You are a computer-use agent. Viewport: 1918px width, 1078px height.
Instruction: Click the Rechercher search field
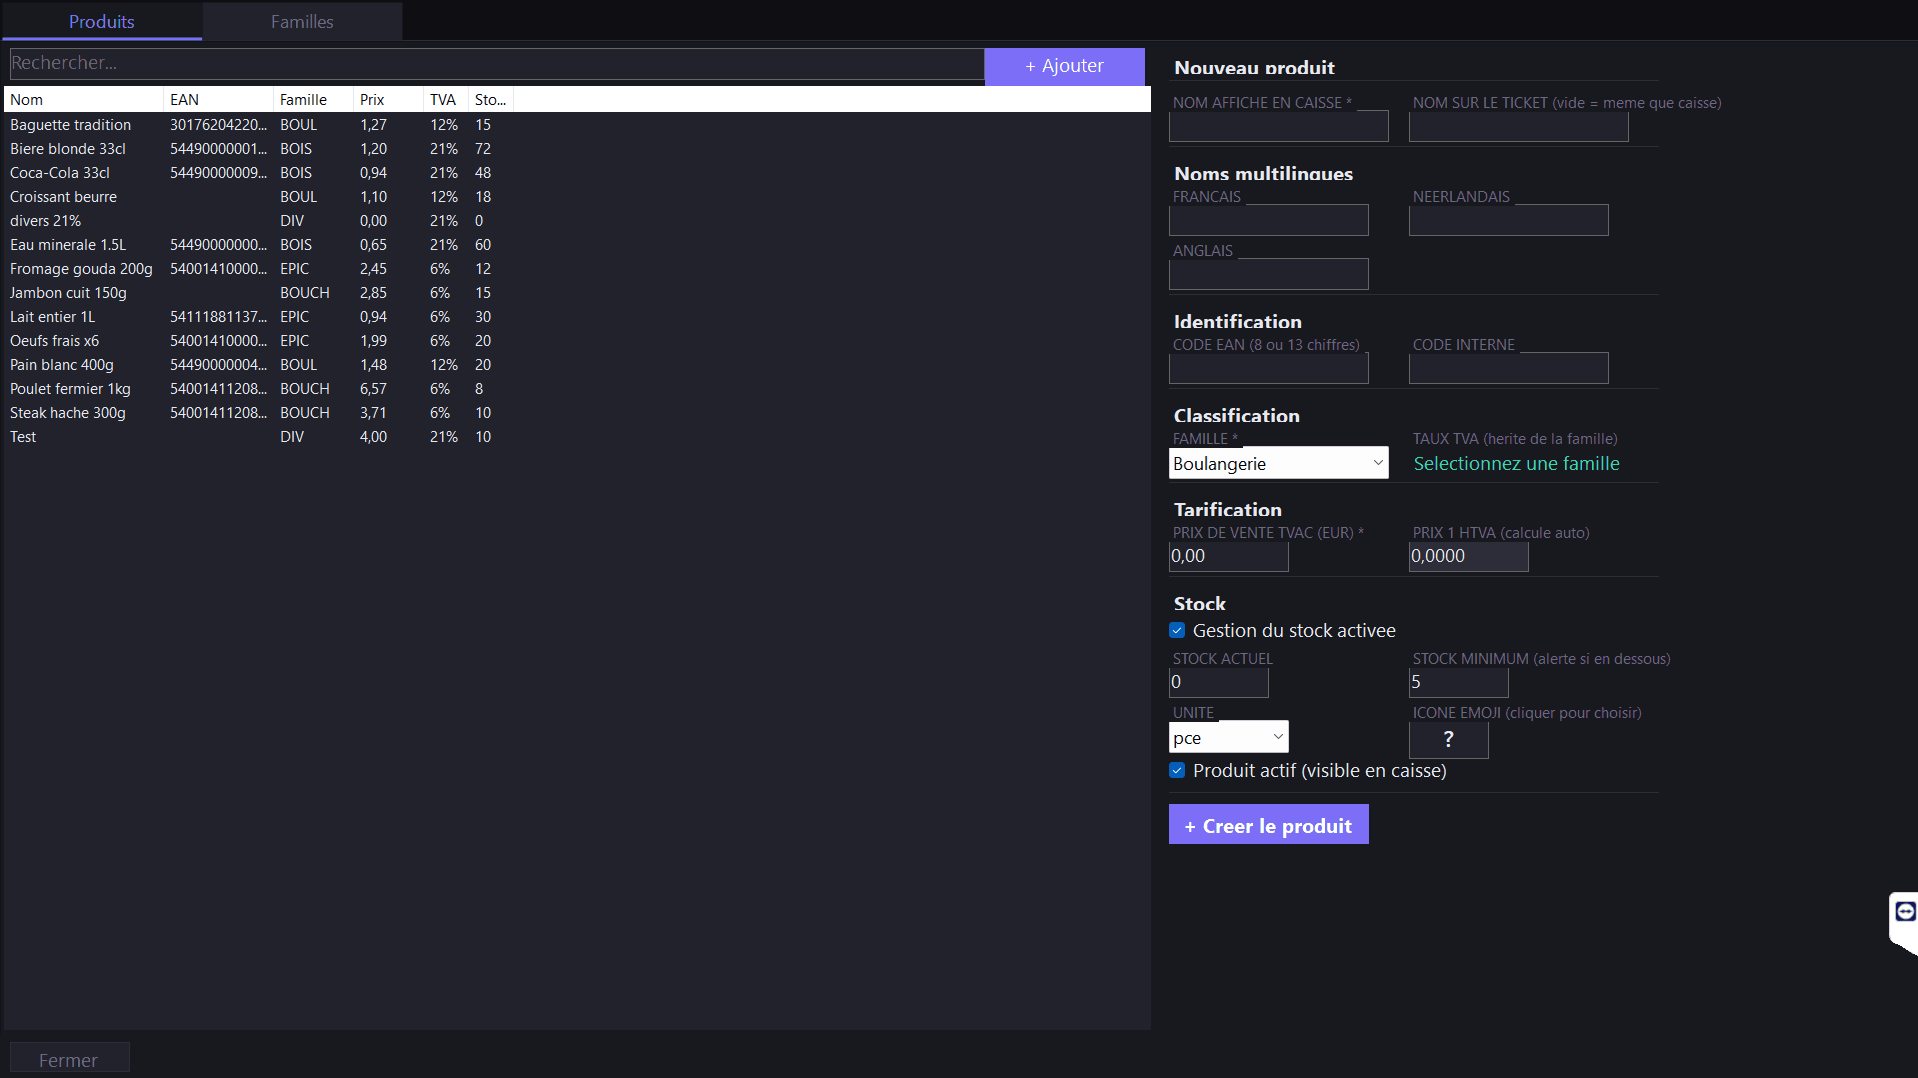click(x=495, y=63)
